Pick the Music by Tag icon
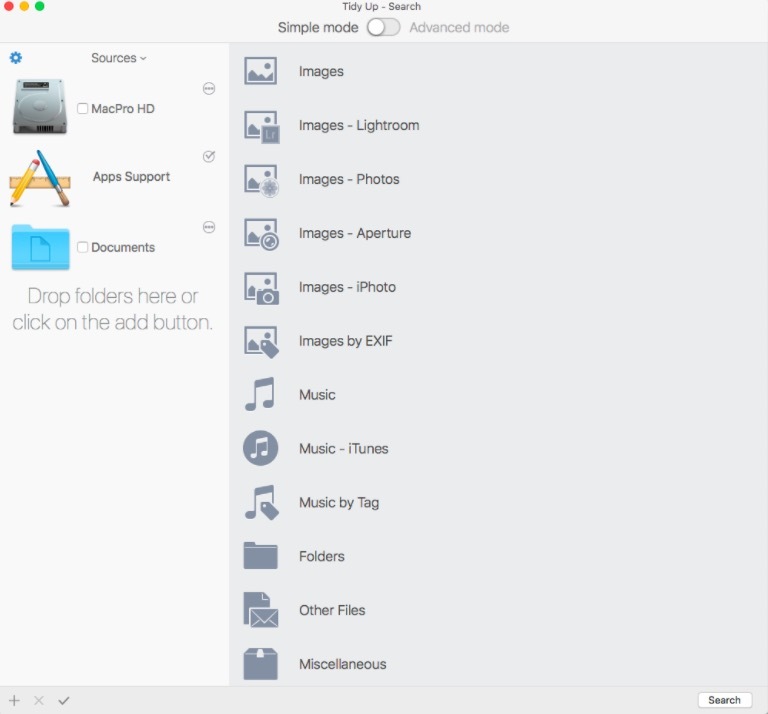The height and width of the screenshot is (714, 768). (x=261, y=503)
